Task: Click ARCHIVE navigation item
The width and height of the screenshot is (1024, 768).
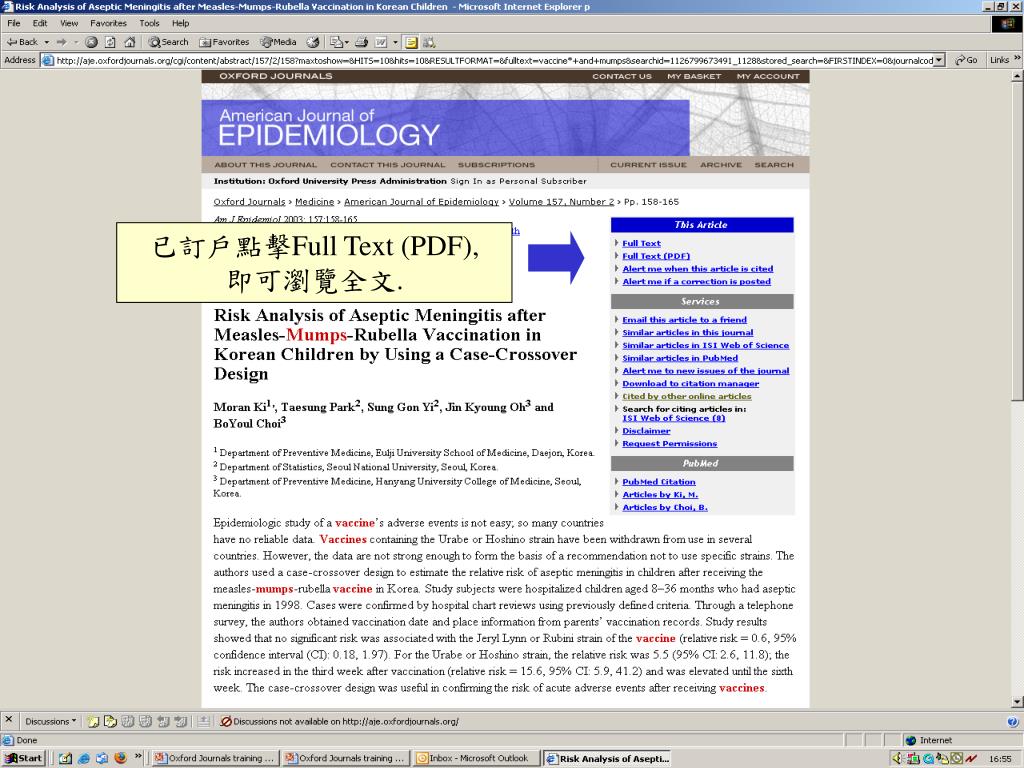Action: pyautogui.click(x=720, y=165)
